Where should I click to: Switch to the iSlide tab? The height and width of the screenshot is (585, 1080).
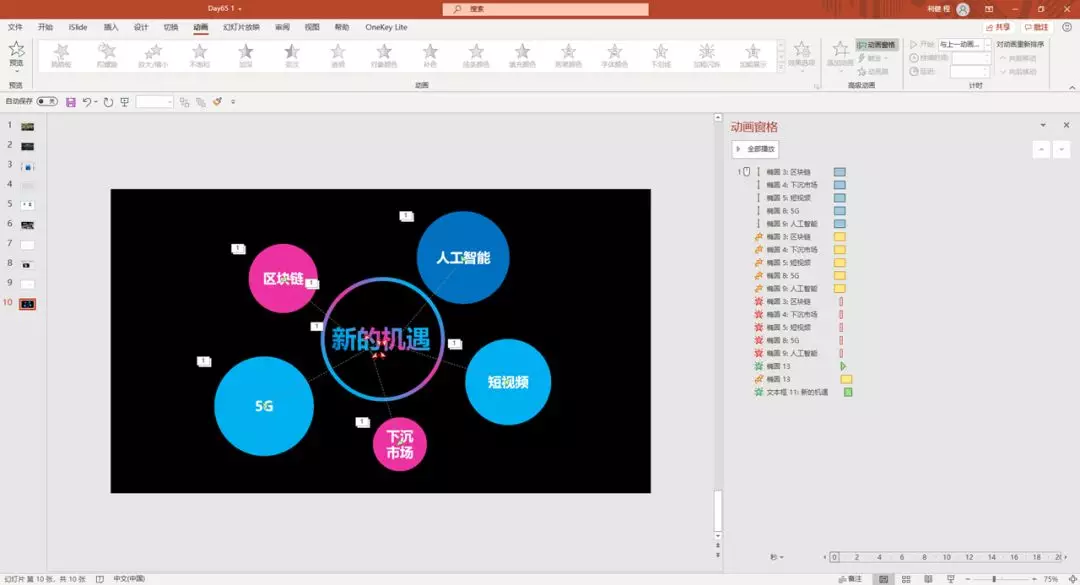point(78,27)
